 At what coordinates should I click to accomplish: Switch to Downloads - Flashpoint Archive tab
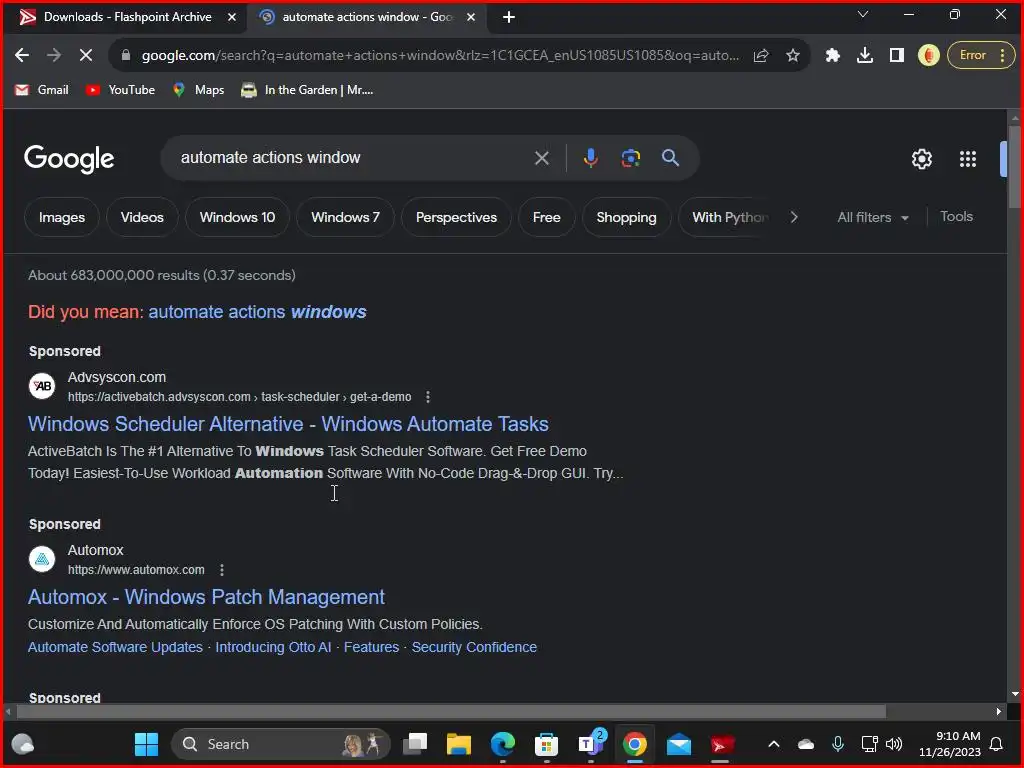point(127,17)
